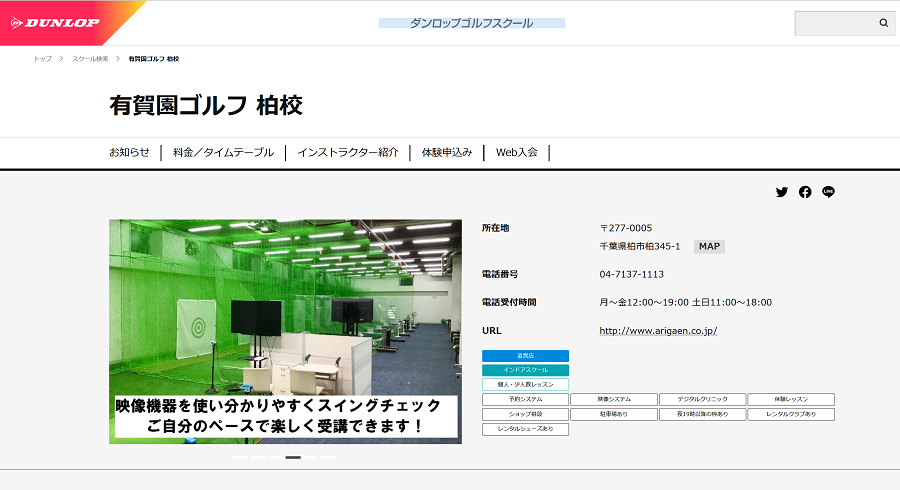Click 予約システム tag

point(525,399)
